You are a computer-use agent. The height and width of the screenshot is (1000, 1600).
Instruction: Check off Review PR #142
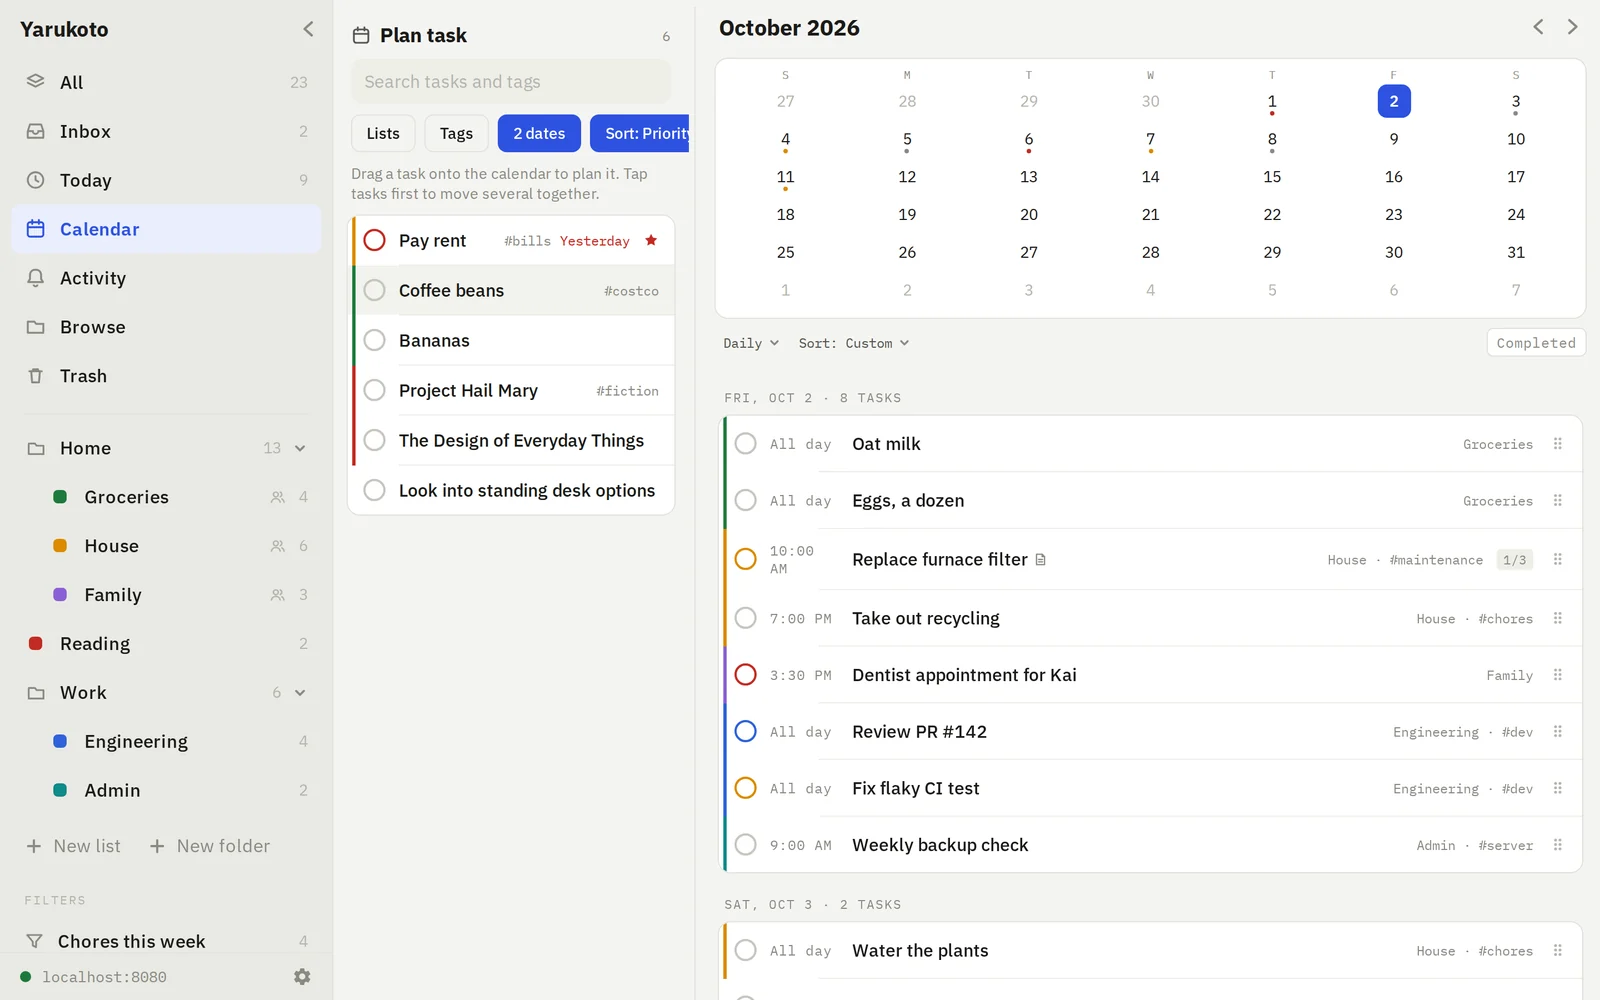pyautogui.click(x=745, y=732)
